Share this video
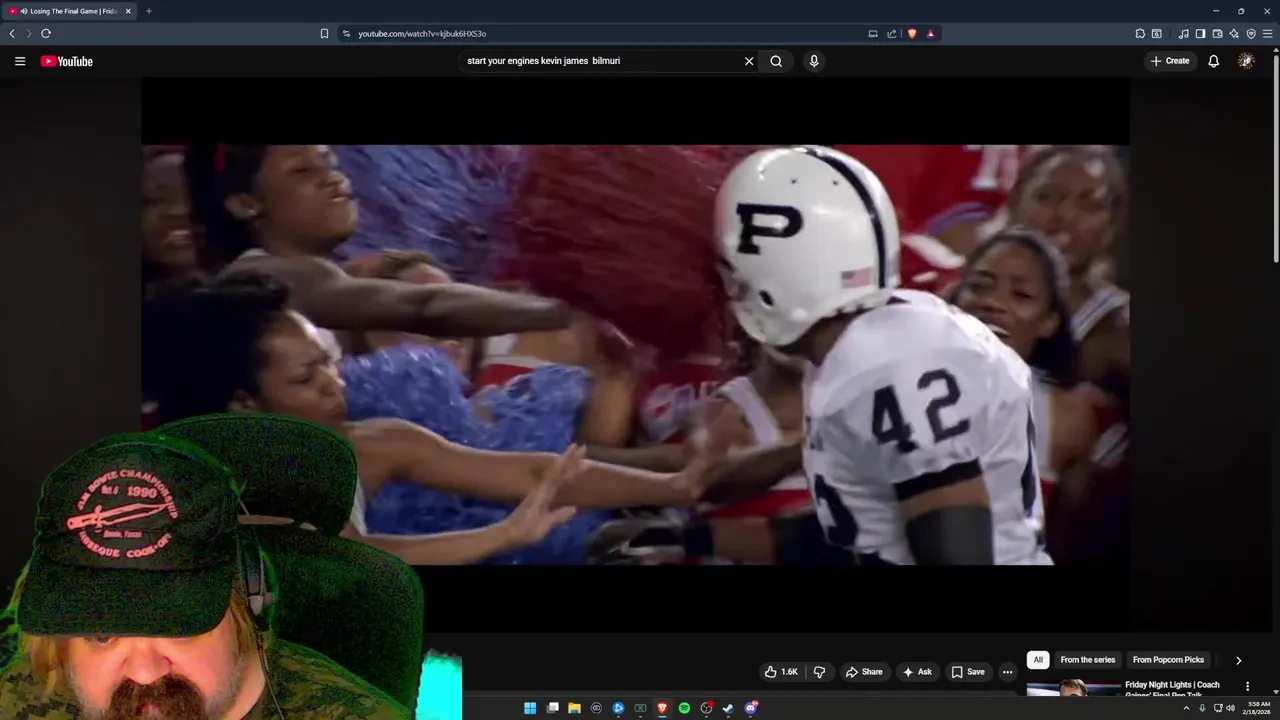 [x=864, y=672]
